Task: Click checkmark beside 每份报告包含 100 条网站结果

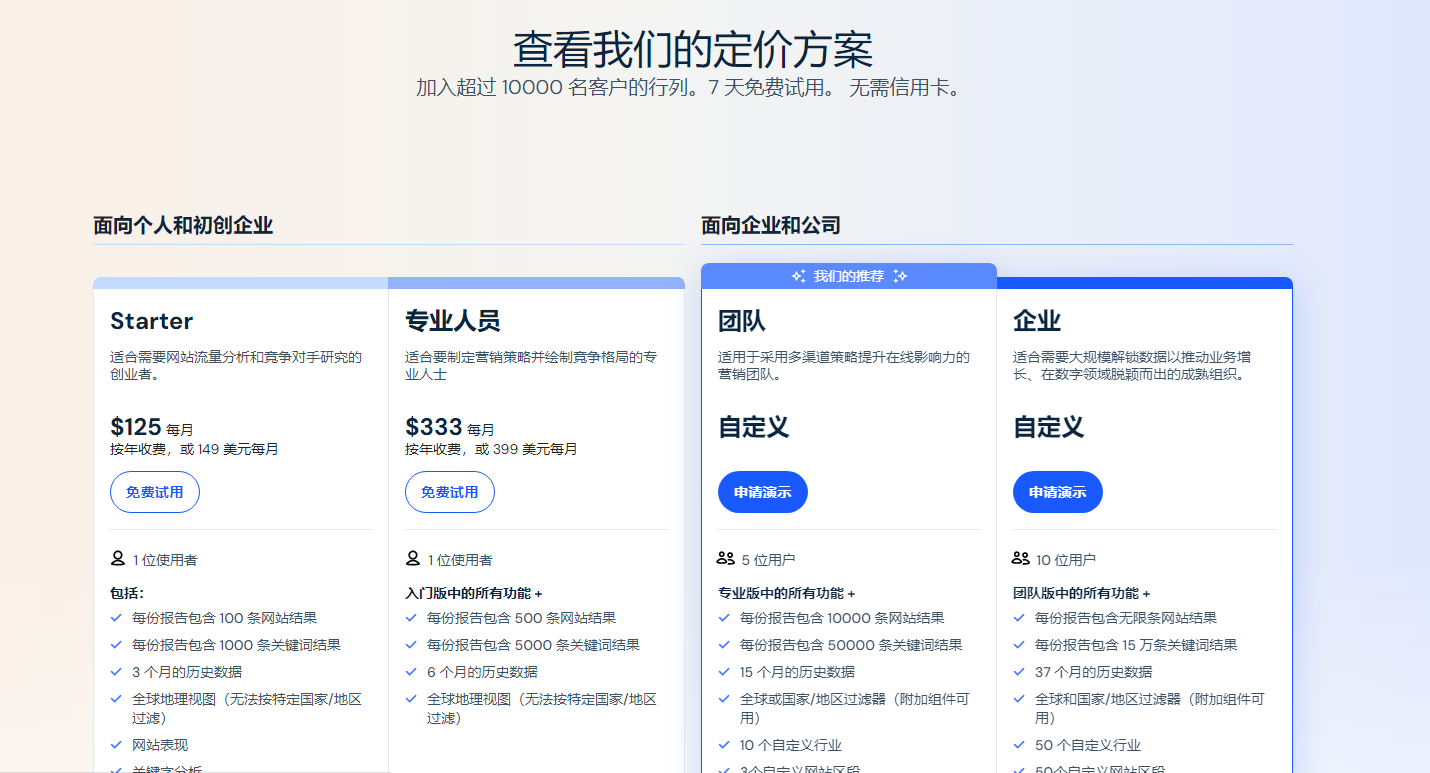Action: coord(117,618)
